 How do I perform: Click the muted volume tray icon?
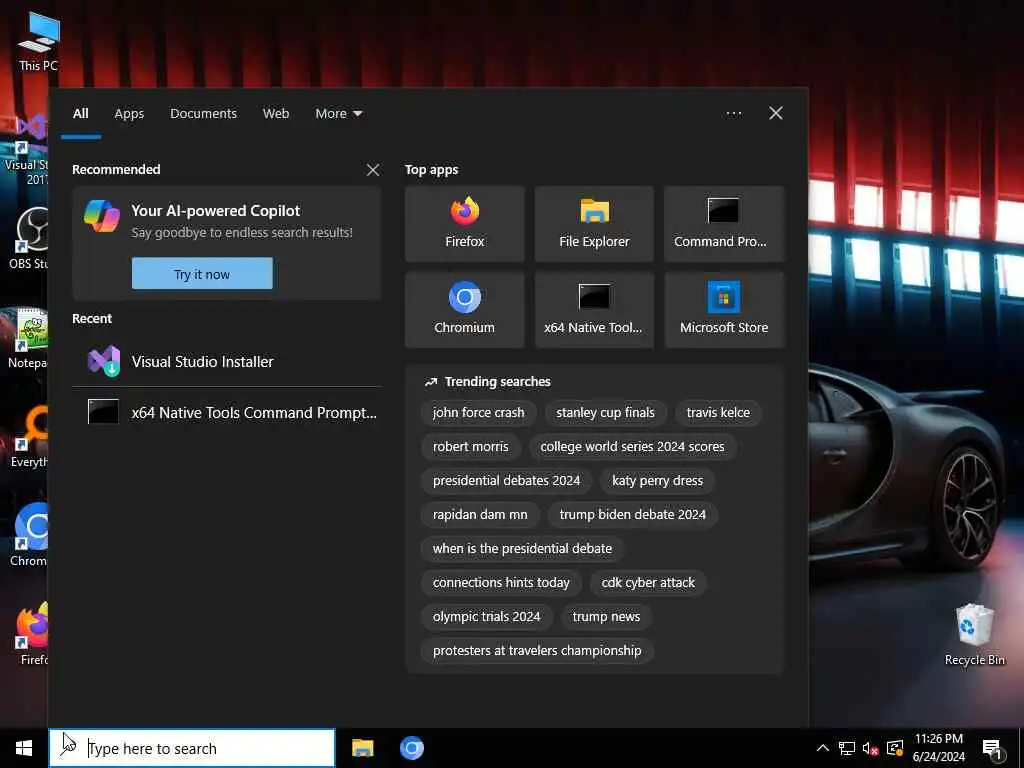tap(870, 748)
